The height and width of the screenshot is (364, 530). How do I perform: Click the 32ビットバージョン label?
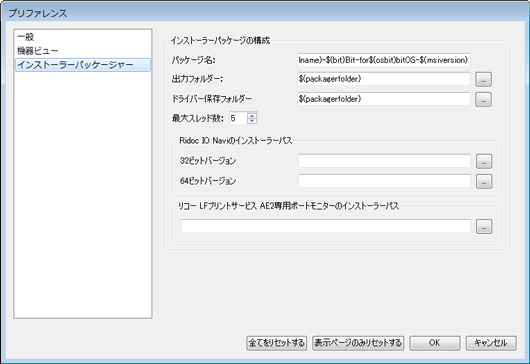(x=208, y=161)
